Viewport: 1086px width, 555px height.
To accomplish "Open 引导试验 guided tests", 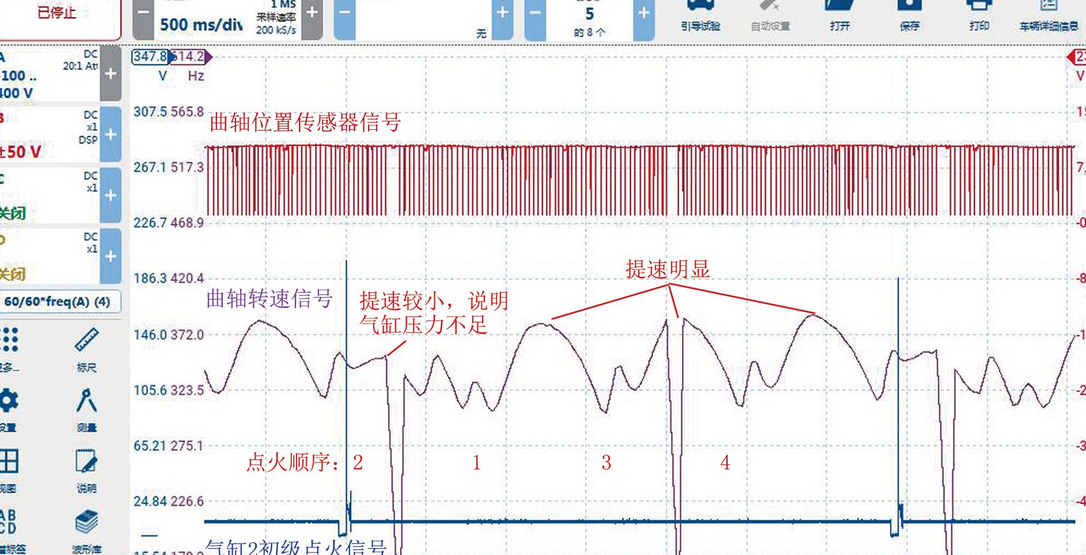I will click(x=700, y=17).
